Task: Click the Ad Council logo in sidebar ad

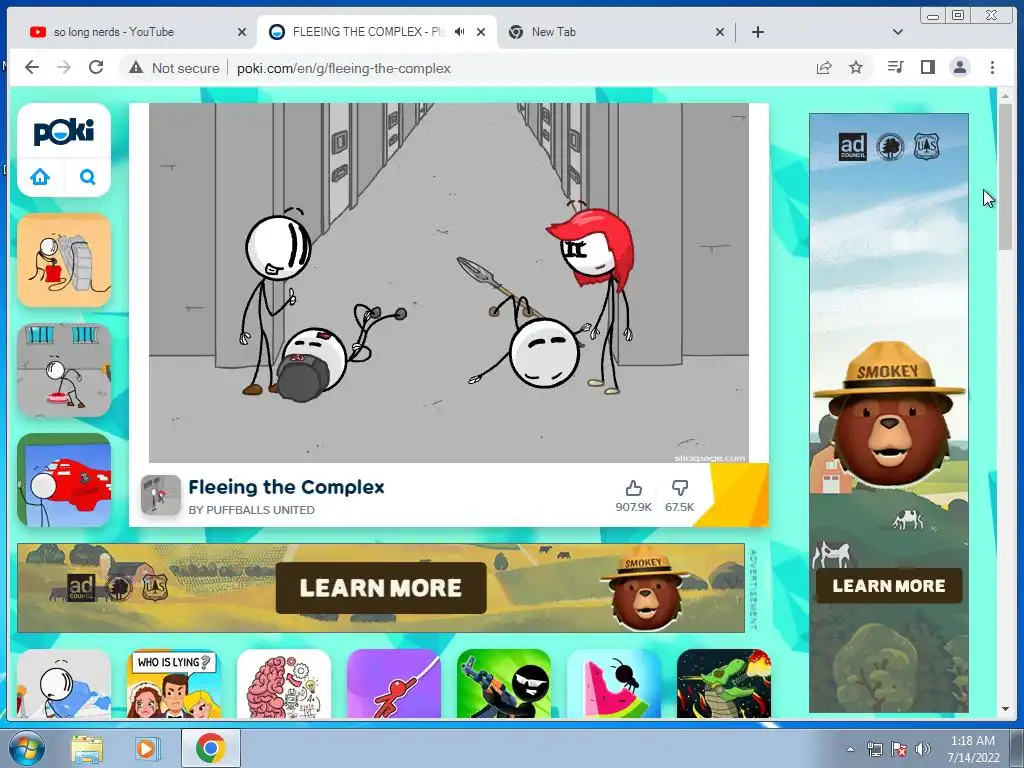Action: (x=853, y=147)
